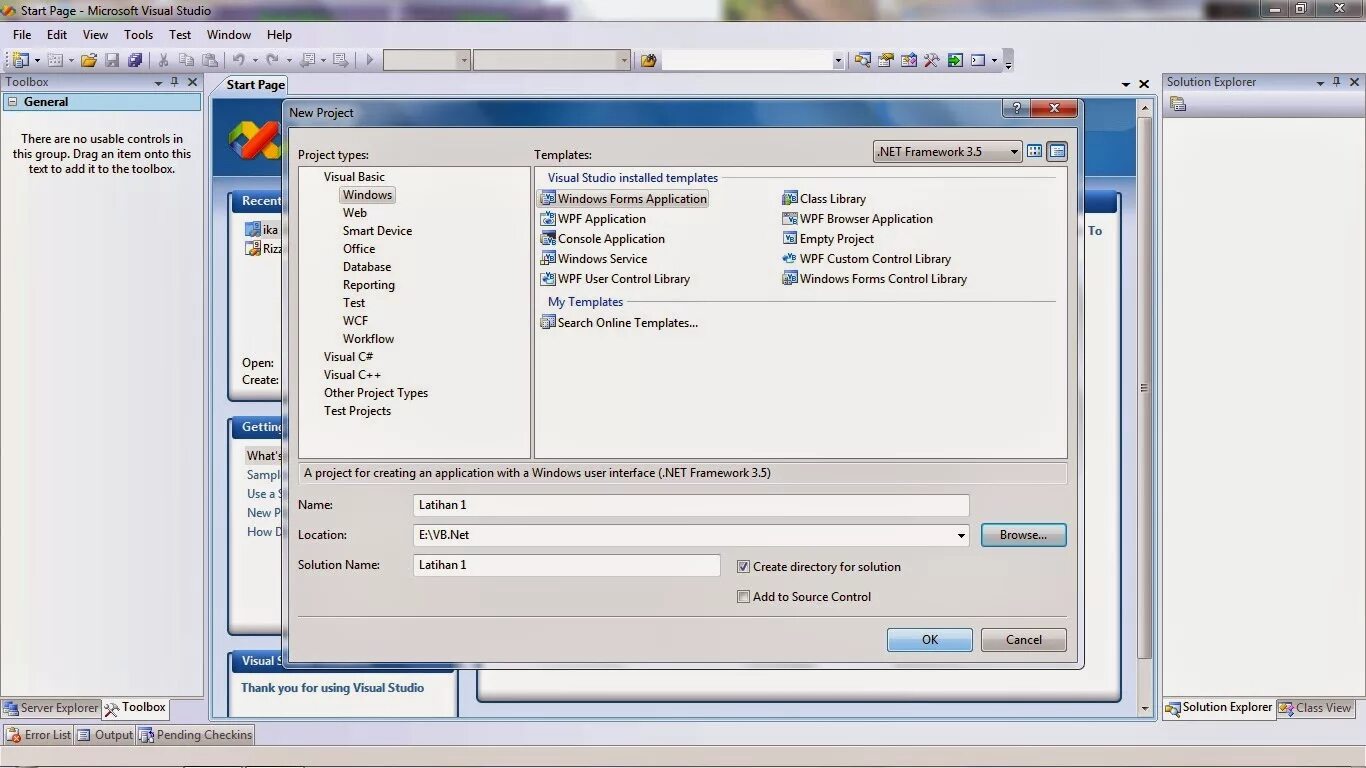Click Search Online Templates...
Viewport: 1366px width, 768px height.
tap(619, 323)
